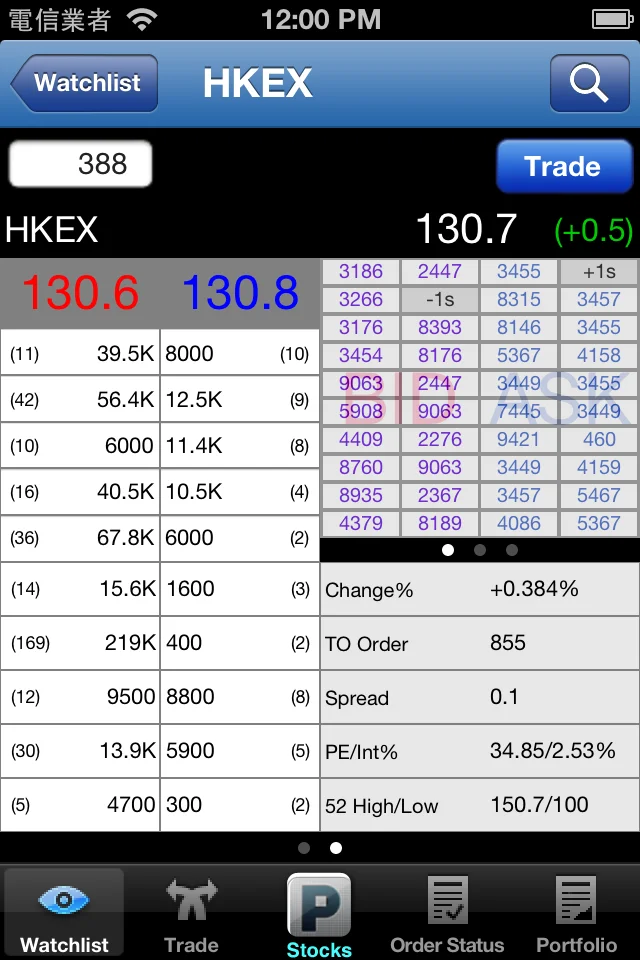Tap the bid price 130.6
The image size is (640, 960).
point(80,292)
